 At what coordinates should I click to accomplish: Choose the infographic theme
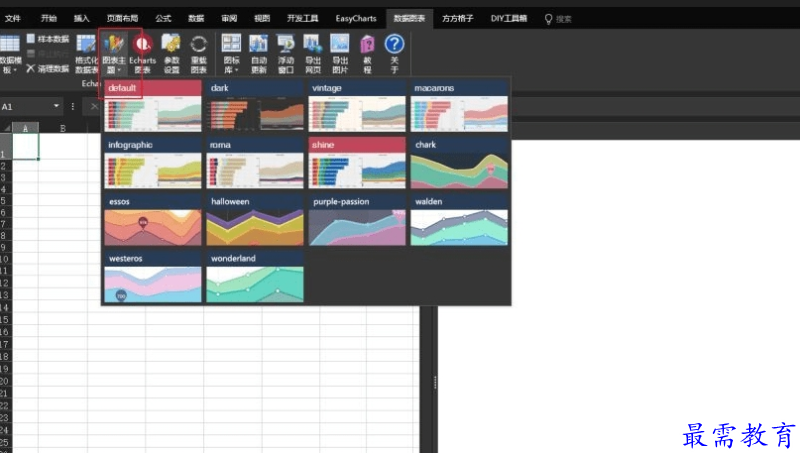(x=153, y=163)
